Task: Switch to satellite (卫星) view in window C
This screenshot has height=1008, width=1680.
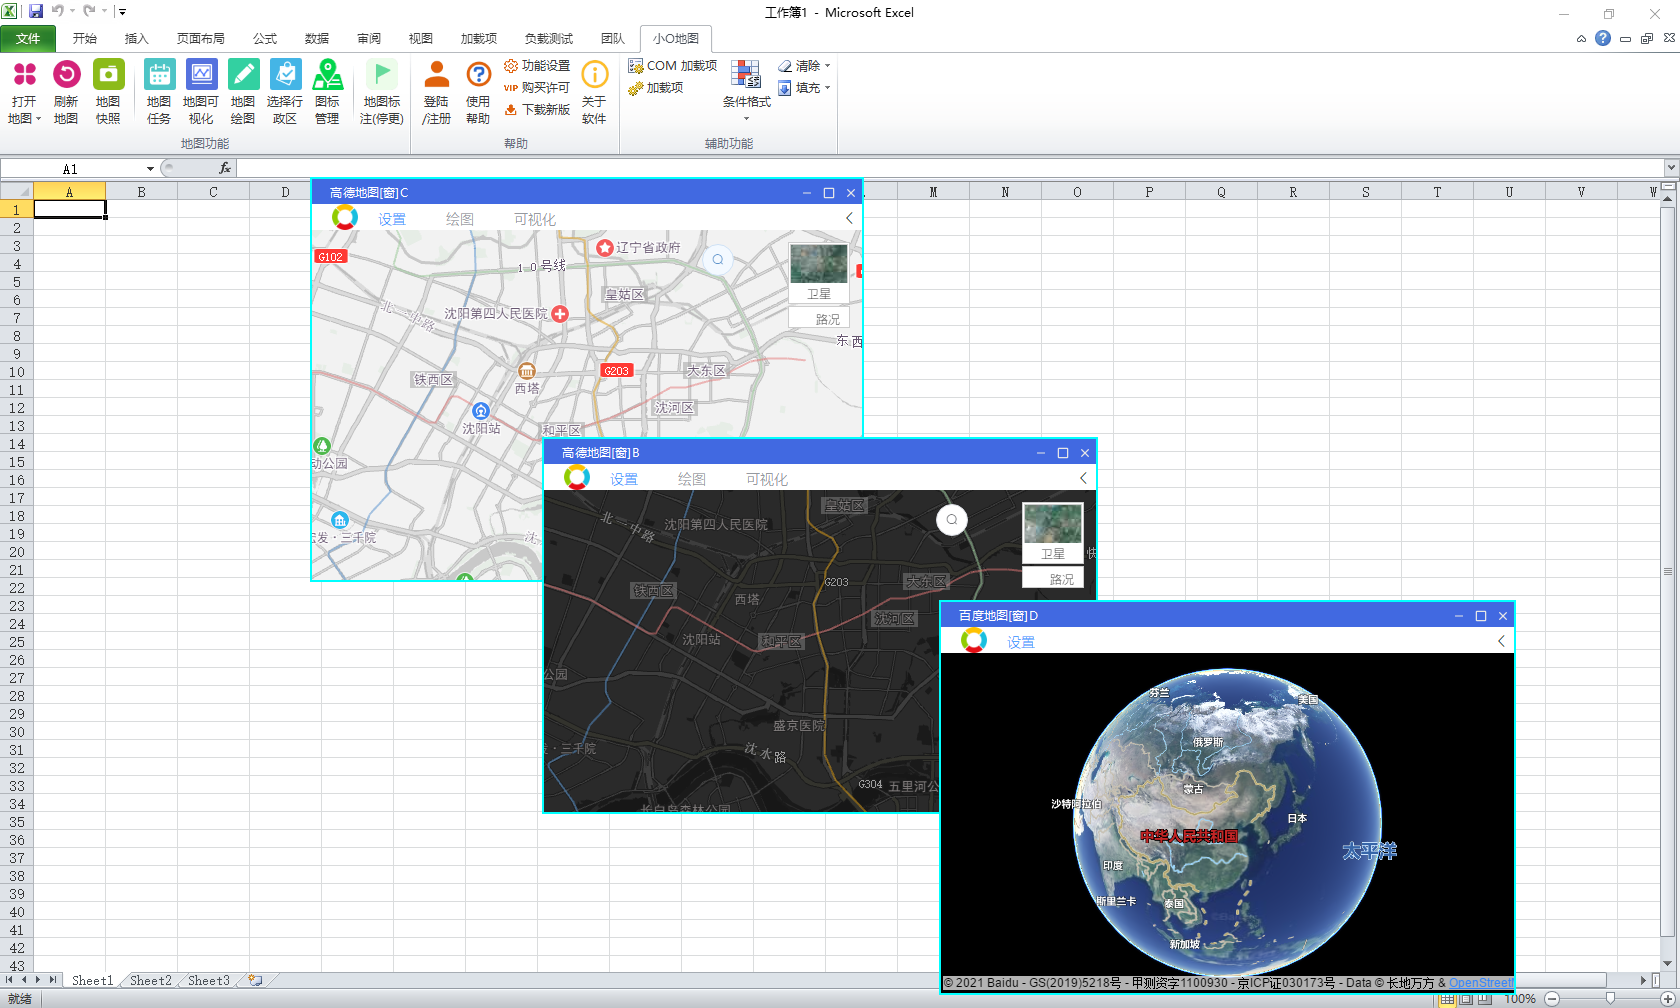Action: (818, 272)
